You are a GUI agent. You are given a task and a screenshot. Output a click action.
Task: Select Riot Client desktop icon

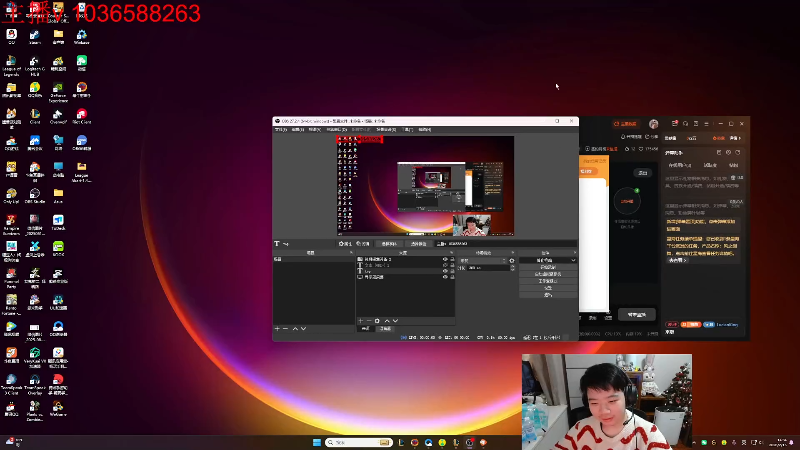pos(82,116)
